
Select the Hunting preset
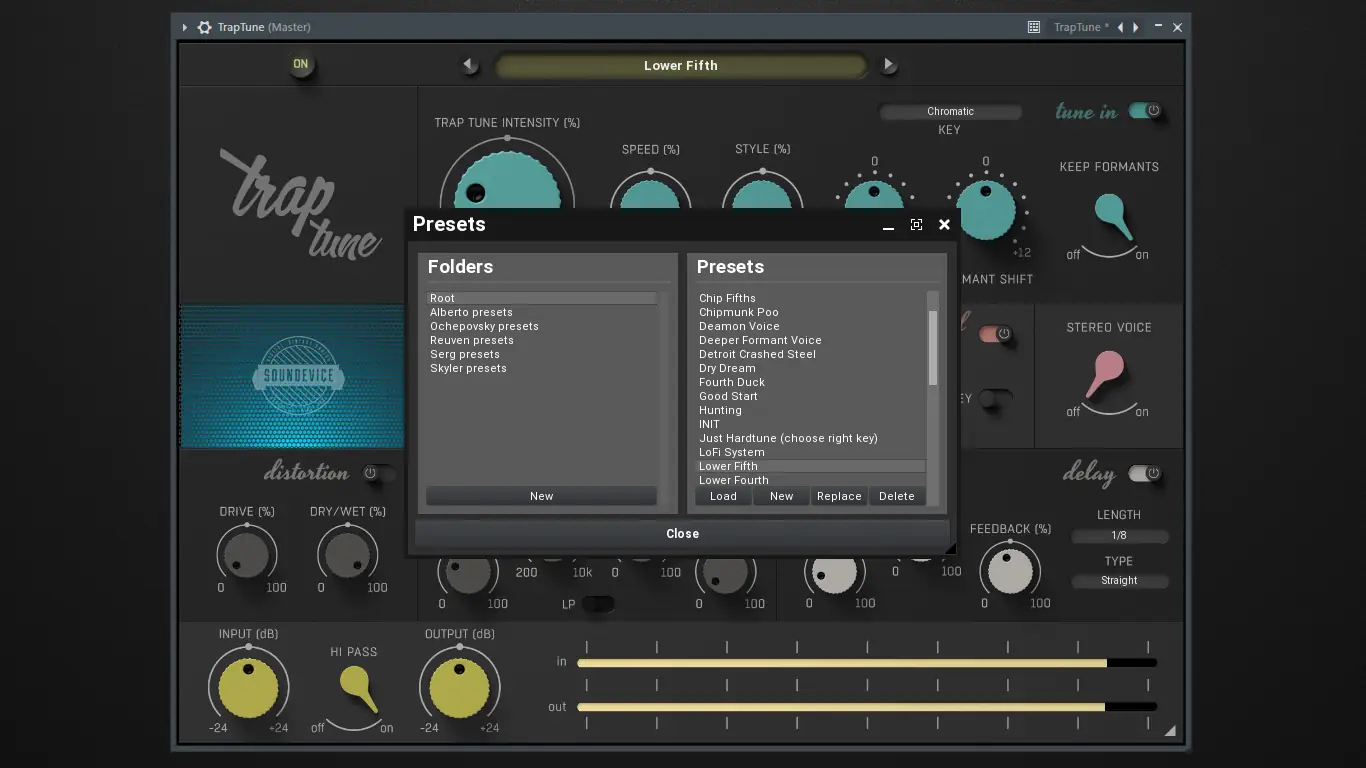click(x=811, y=410)
